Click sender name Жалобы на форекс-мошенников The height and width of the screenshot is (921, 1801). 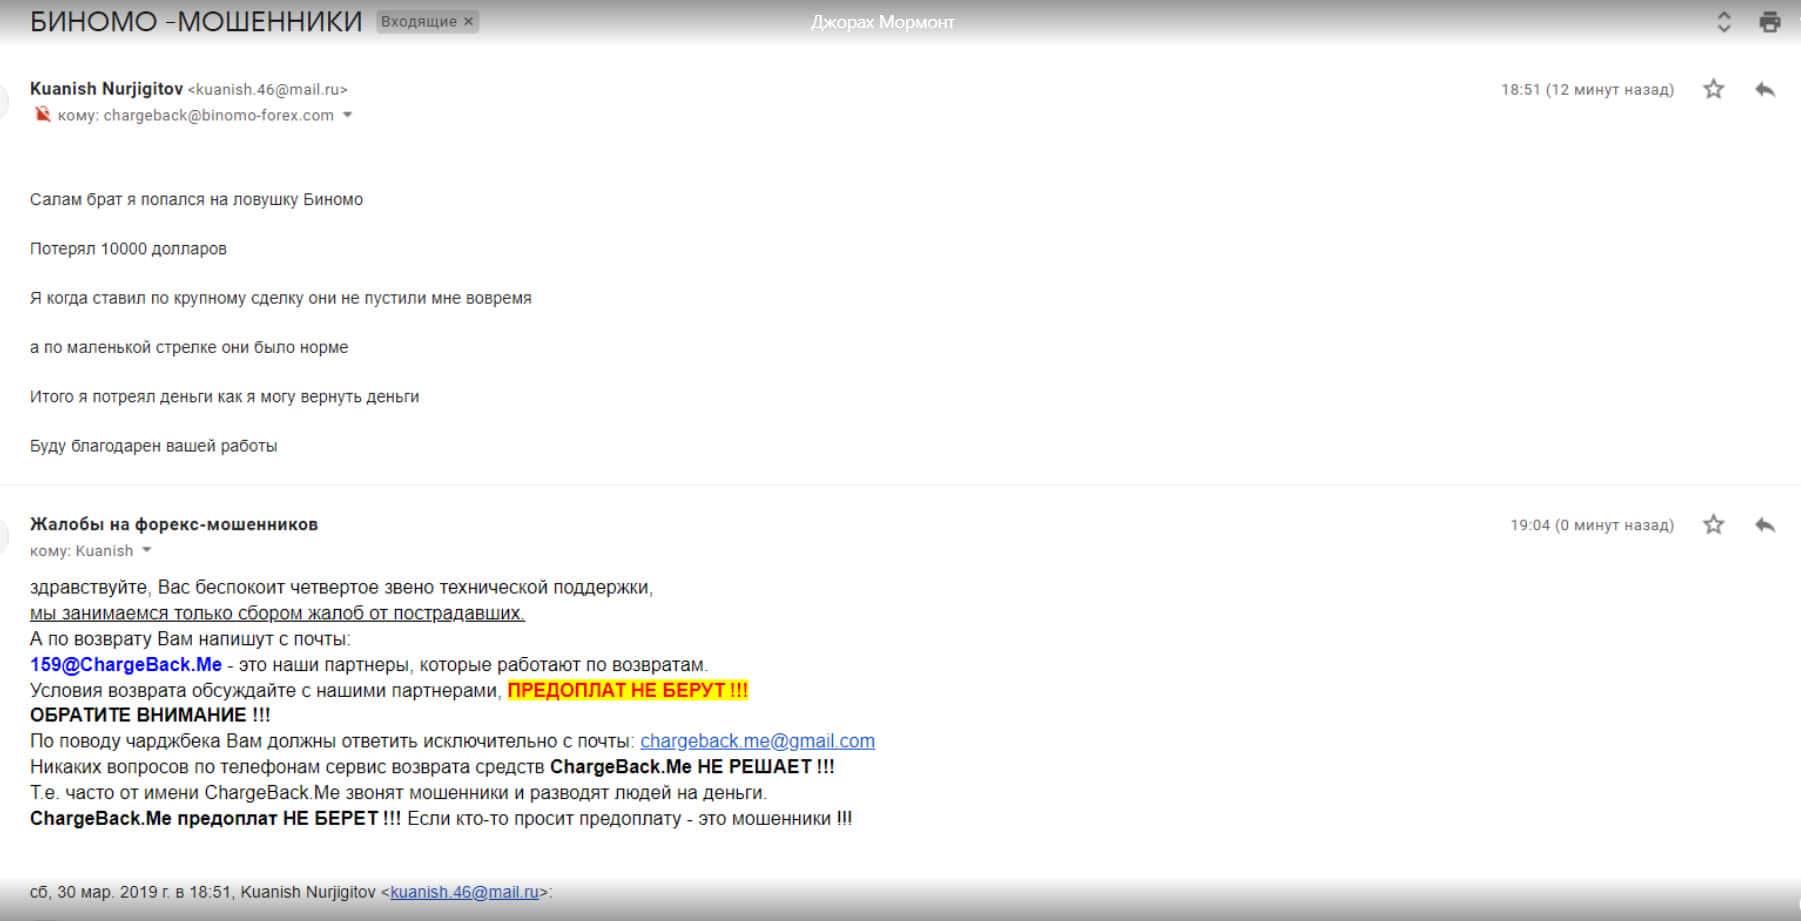174,524
